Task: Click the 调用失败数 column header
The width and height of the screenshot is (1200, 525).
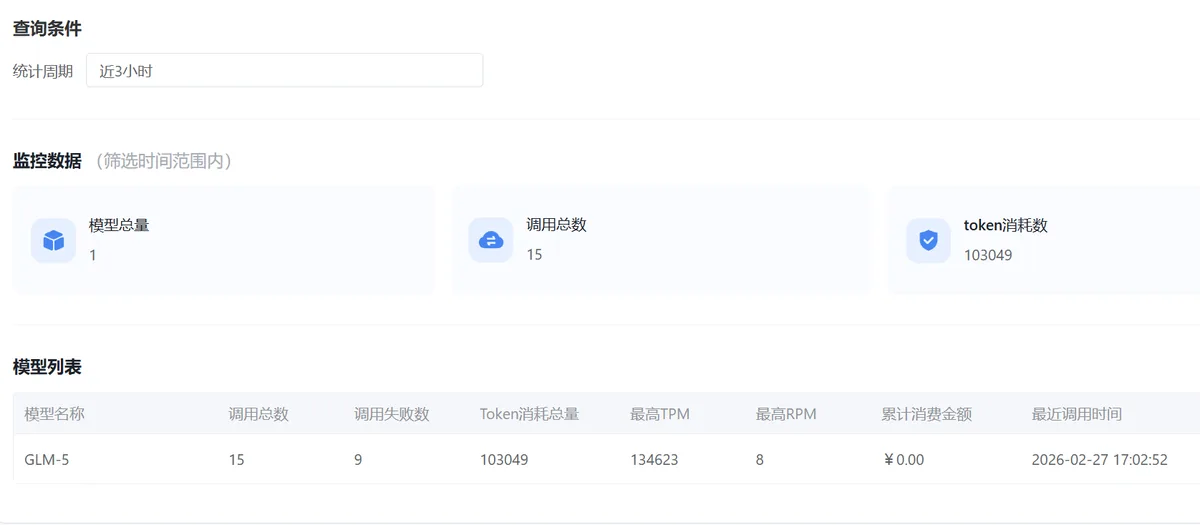Action: [x=392, y=414]
